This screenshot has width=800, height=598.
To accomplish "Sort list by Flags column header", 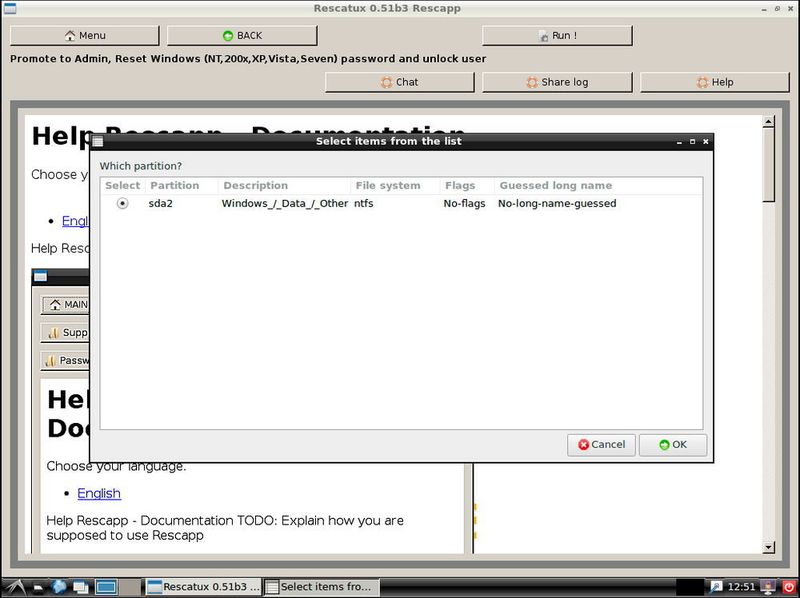I will coord(460,186).
